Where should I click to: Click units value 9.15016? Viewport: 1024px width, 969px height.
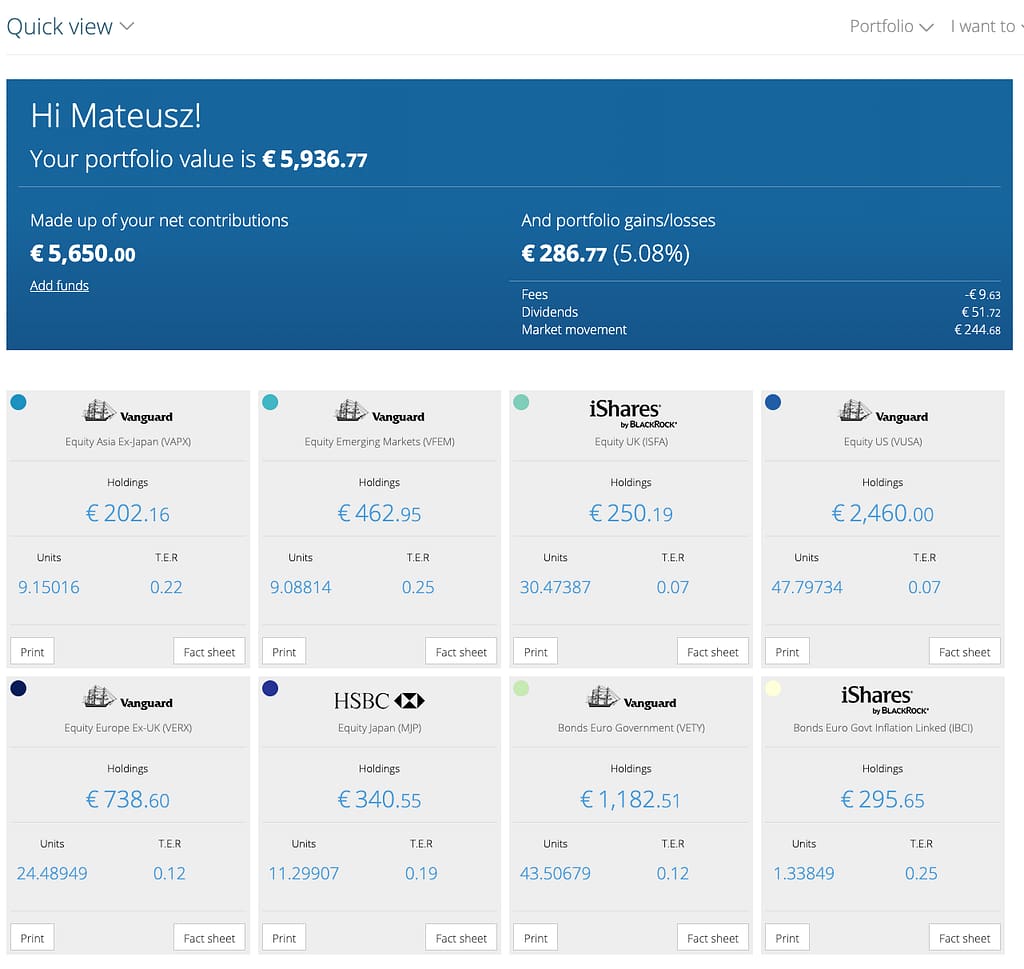pos(49,587)
